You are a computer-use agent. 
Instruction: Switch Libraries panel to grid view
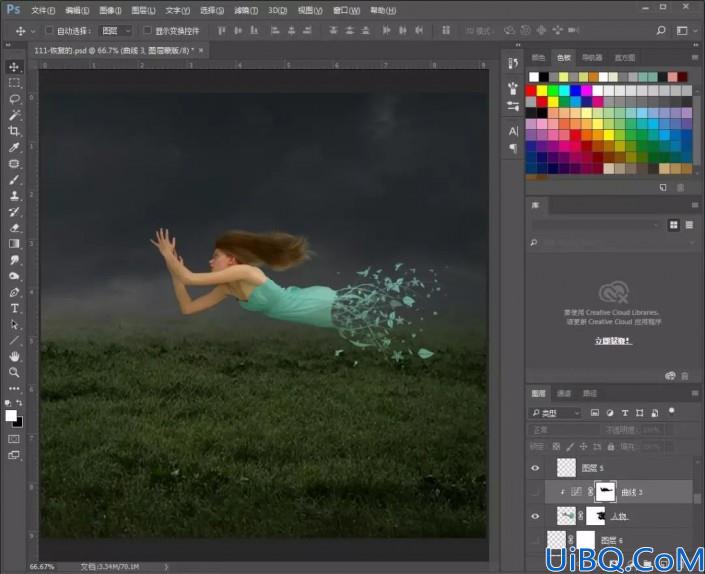[x=674, y=225]
